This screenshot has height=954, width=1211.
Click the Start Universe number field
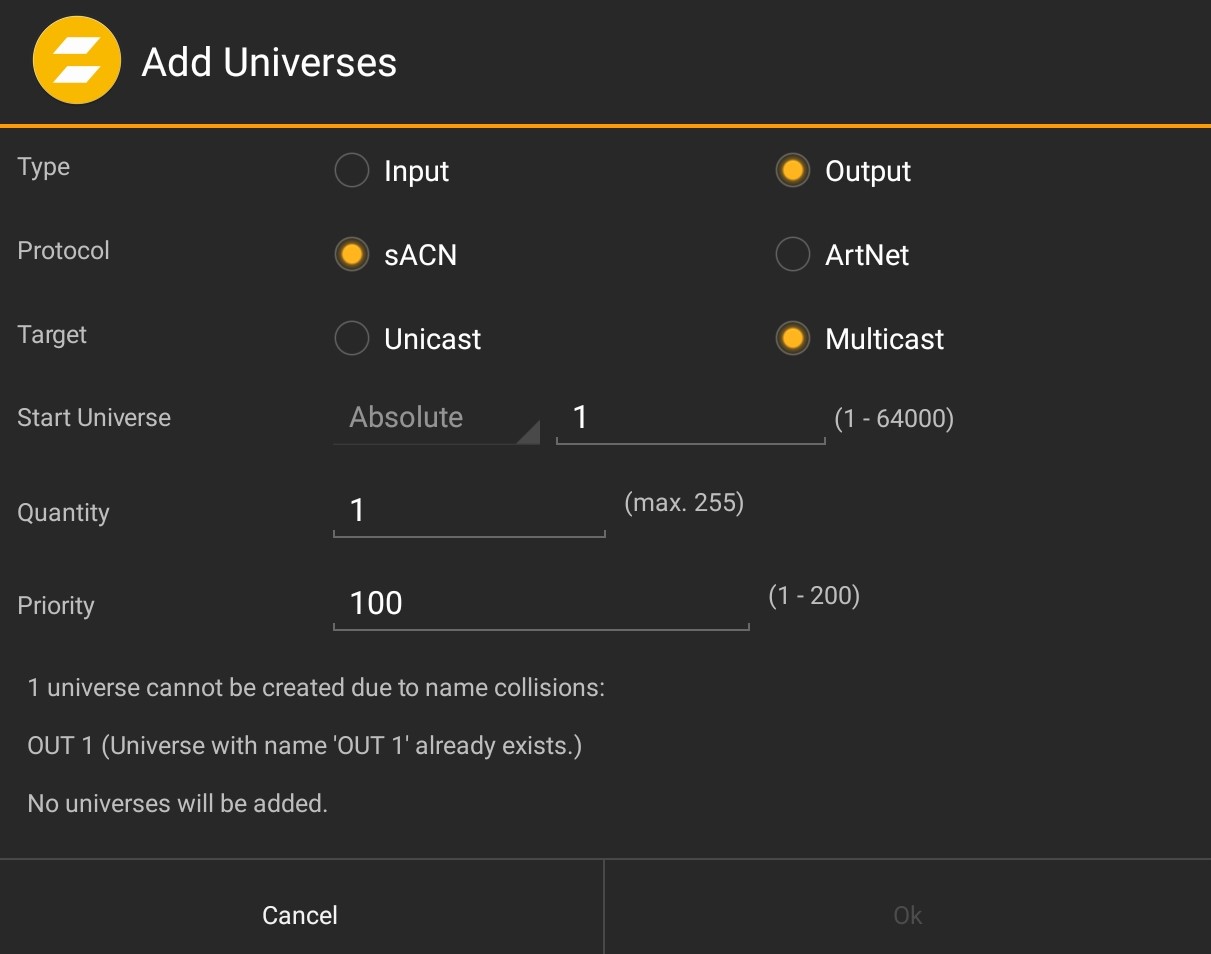pos(690,417)
